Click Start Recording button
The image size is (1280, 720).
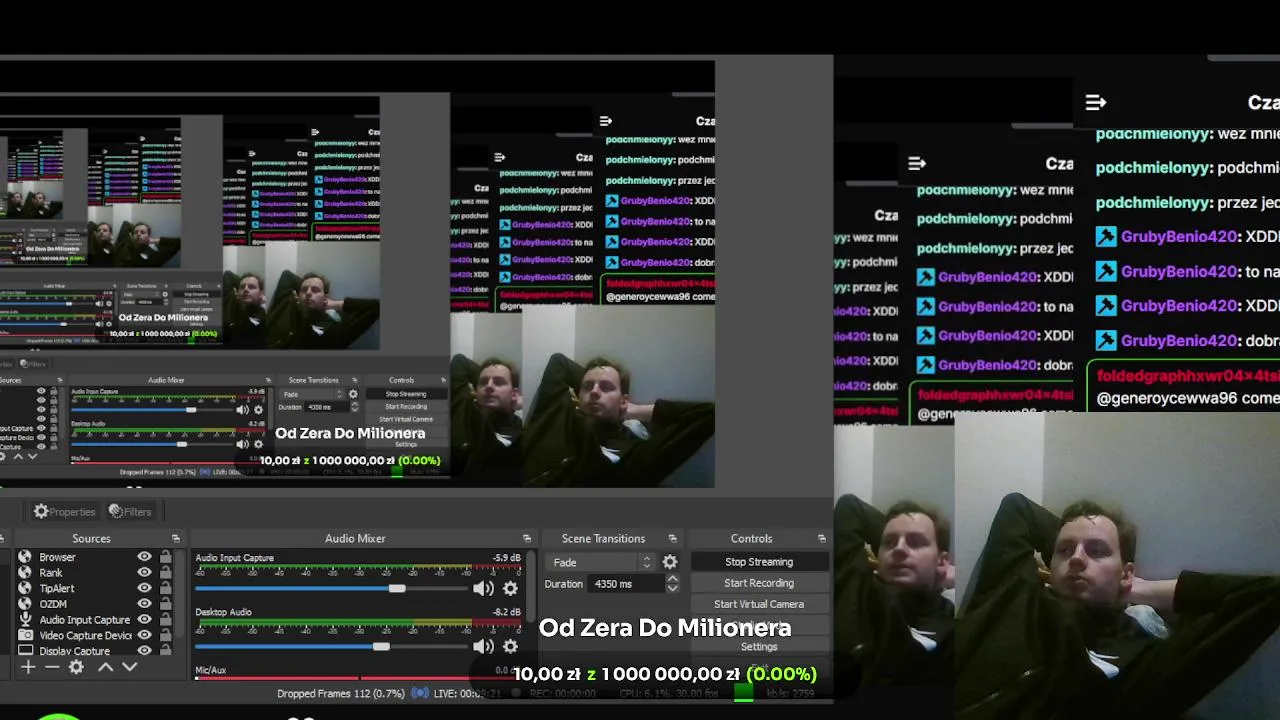click(759, 583)
